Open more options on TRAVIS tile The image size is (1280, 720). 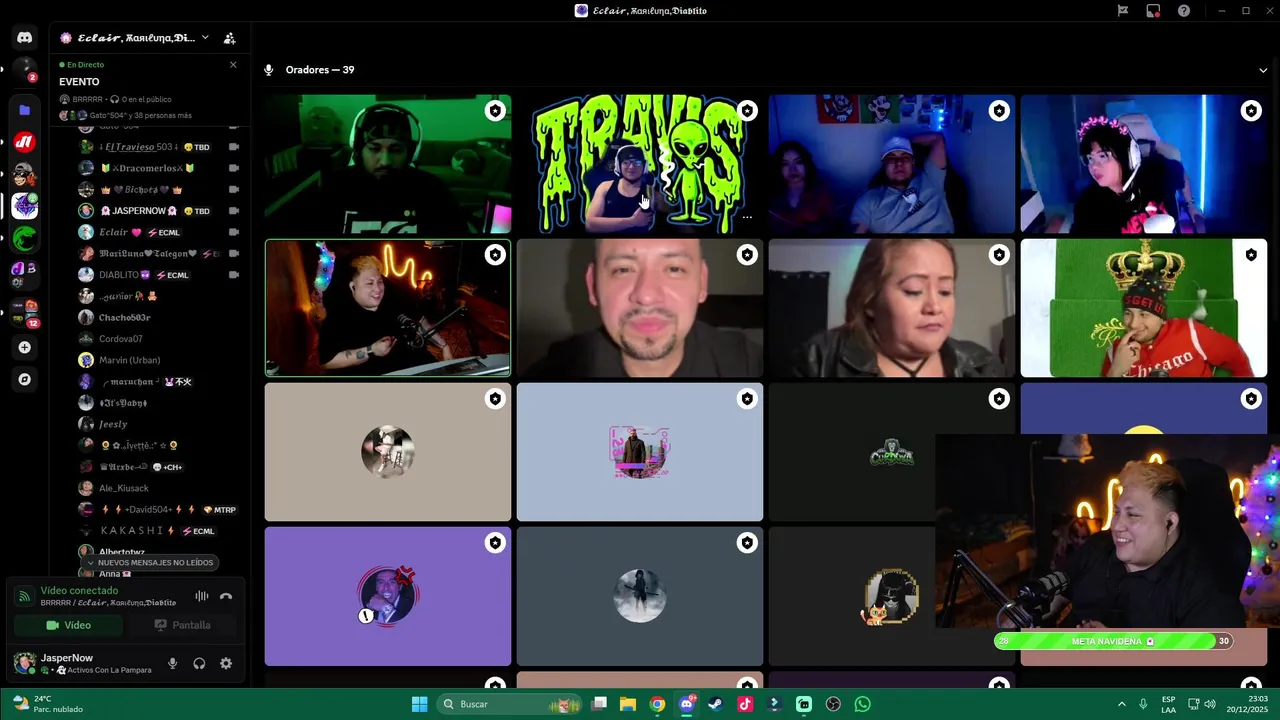[x=747, y=217]
